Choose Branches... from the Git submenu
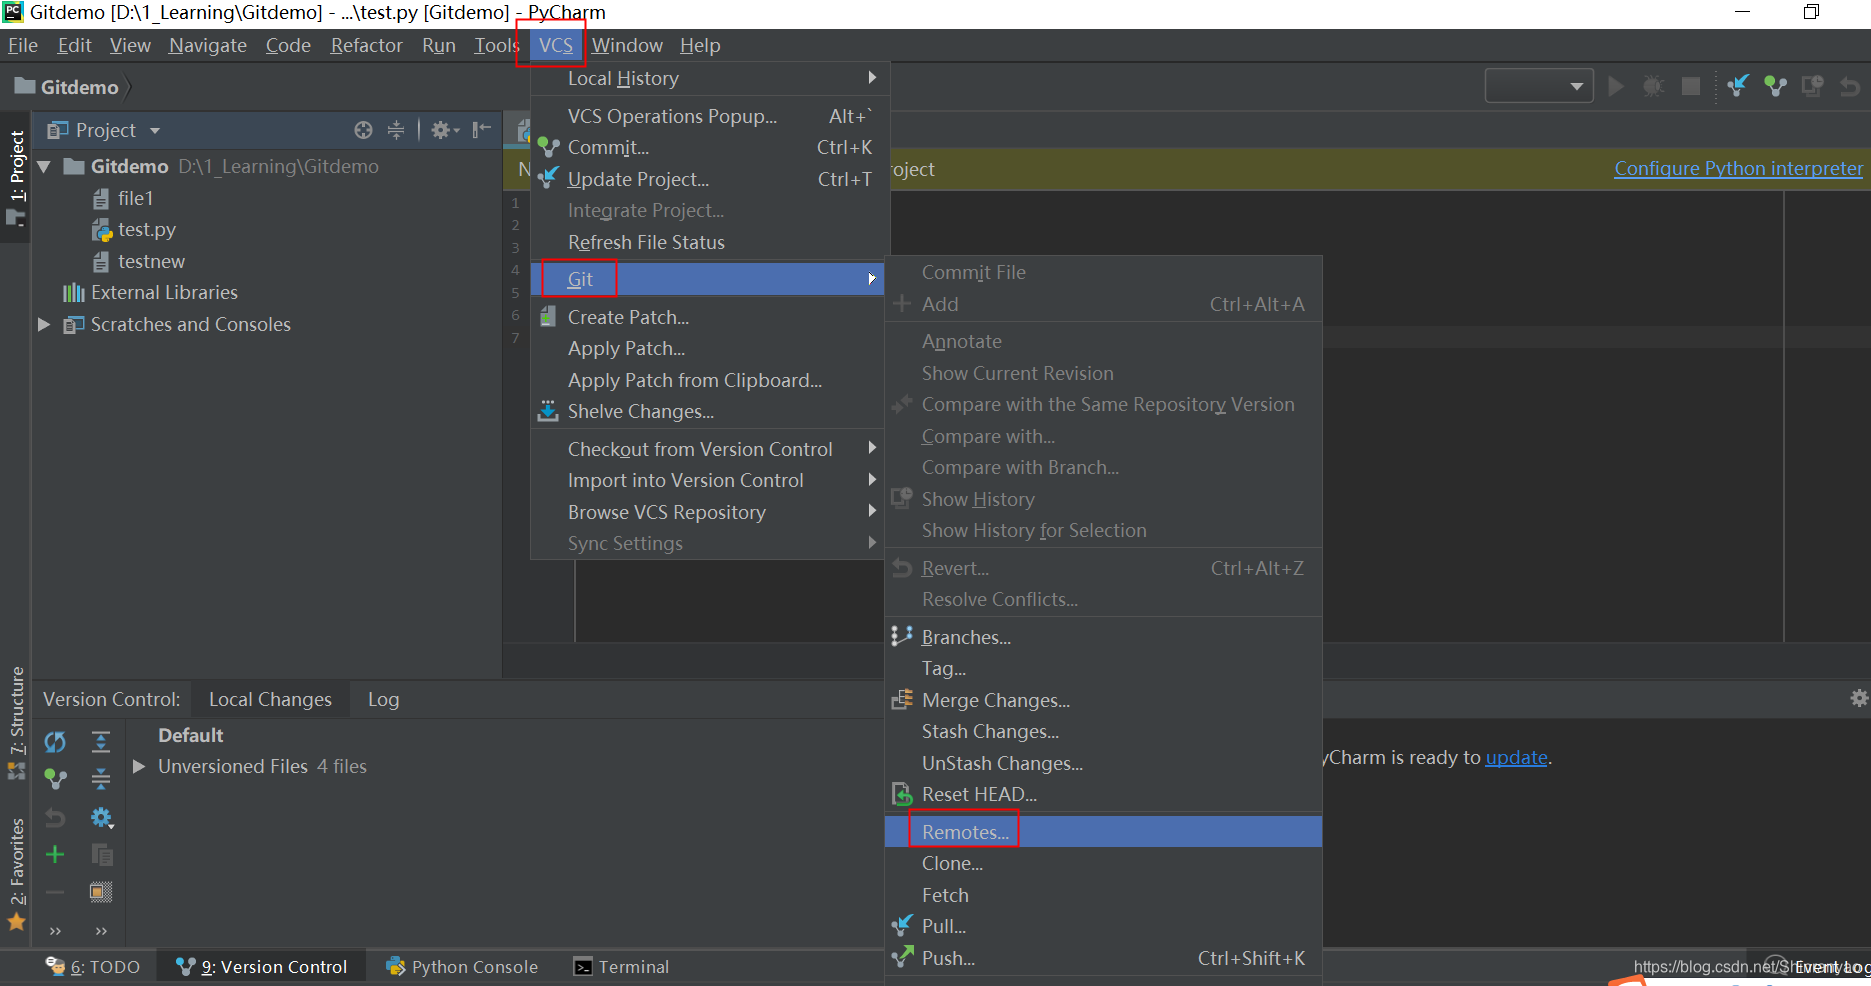 [1104, 637]
